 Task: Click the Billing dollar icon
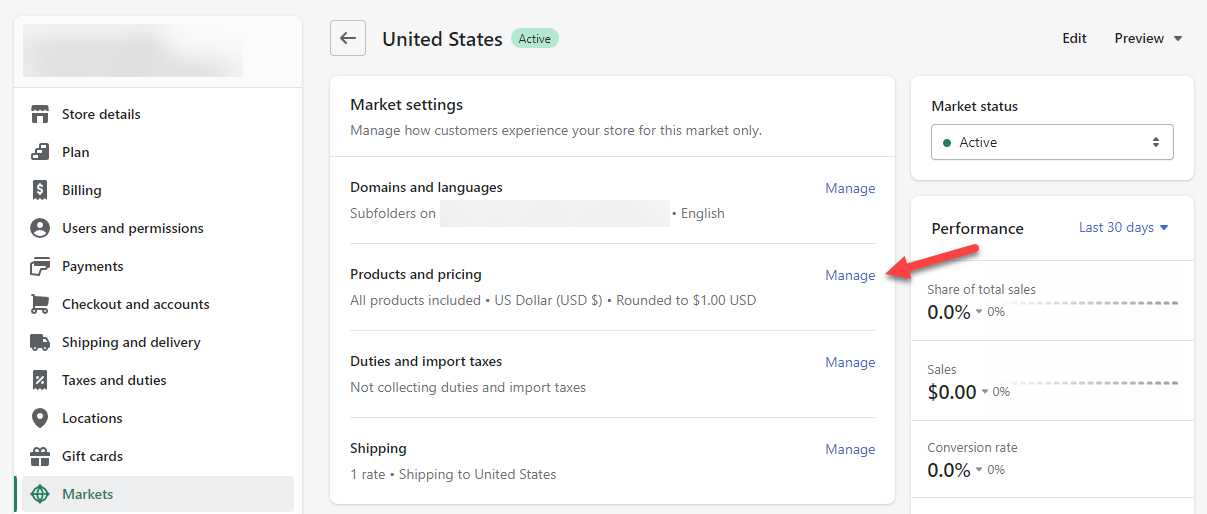[x=40, y=190]
